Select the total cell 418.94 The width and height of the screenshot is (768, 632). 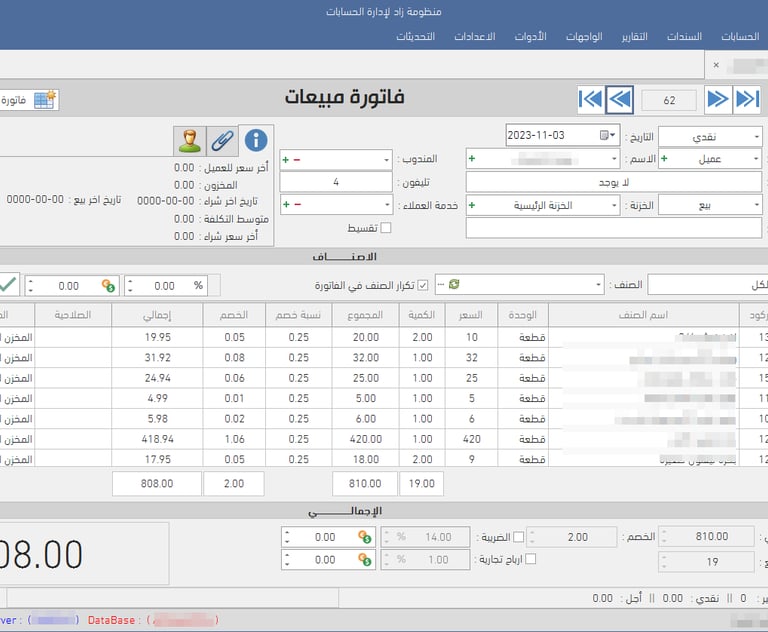click(157, 439)
